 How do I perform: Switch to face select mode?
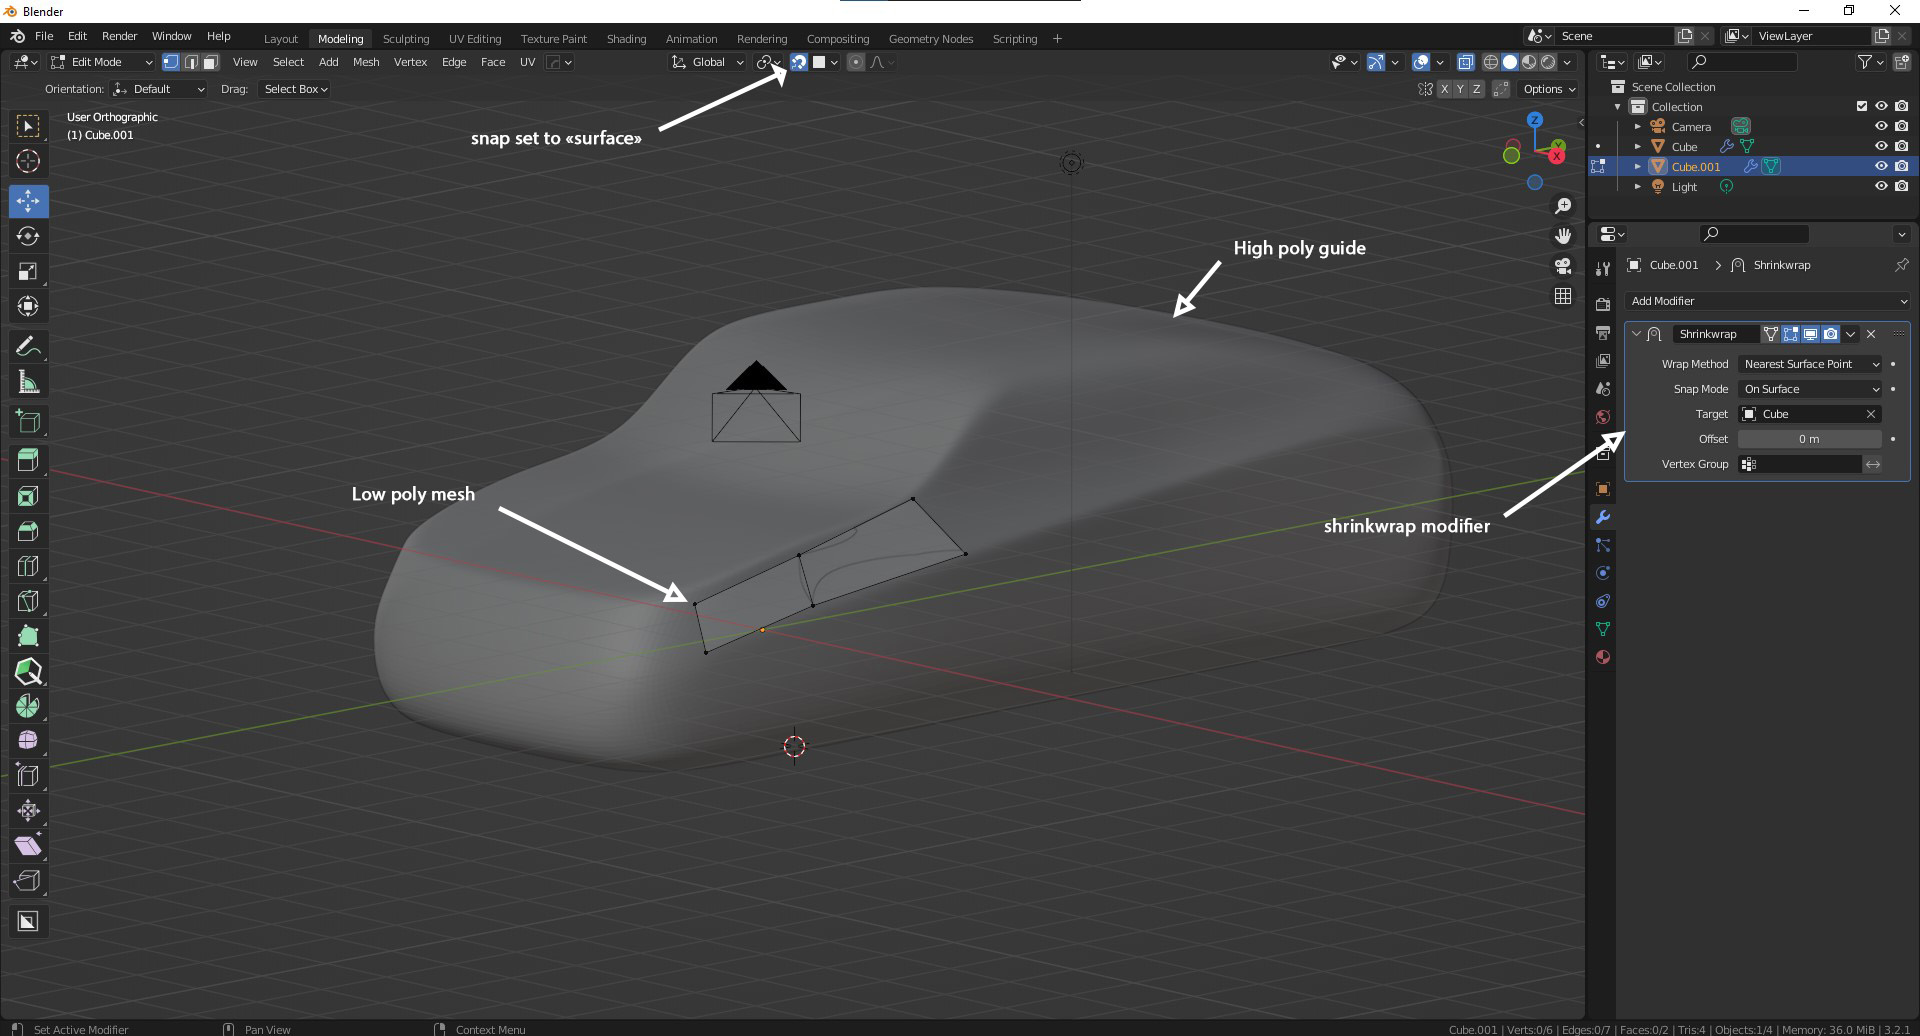click(x=211, y=62)
